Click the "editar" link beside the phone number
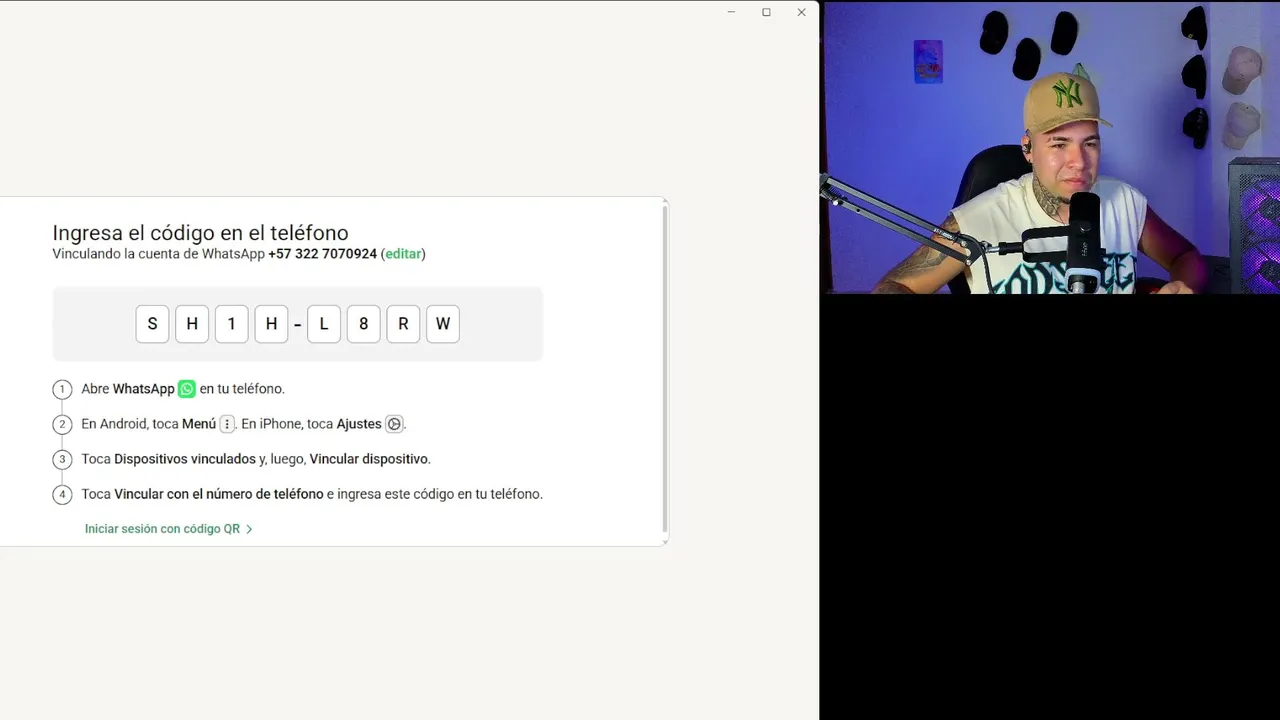Image resolution: width=1280 pixels, height=720 pixels. coord(404,254)
